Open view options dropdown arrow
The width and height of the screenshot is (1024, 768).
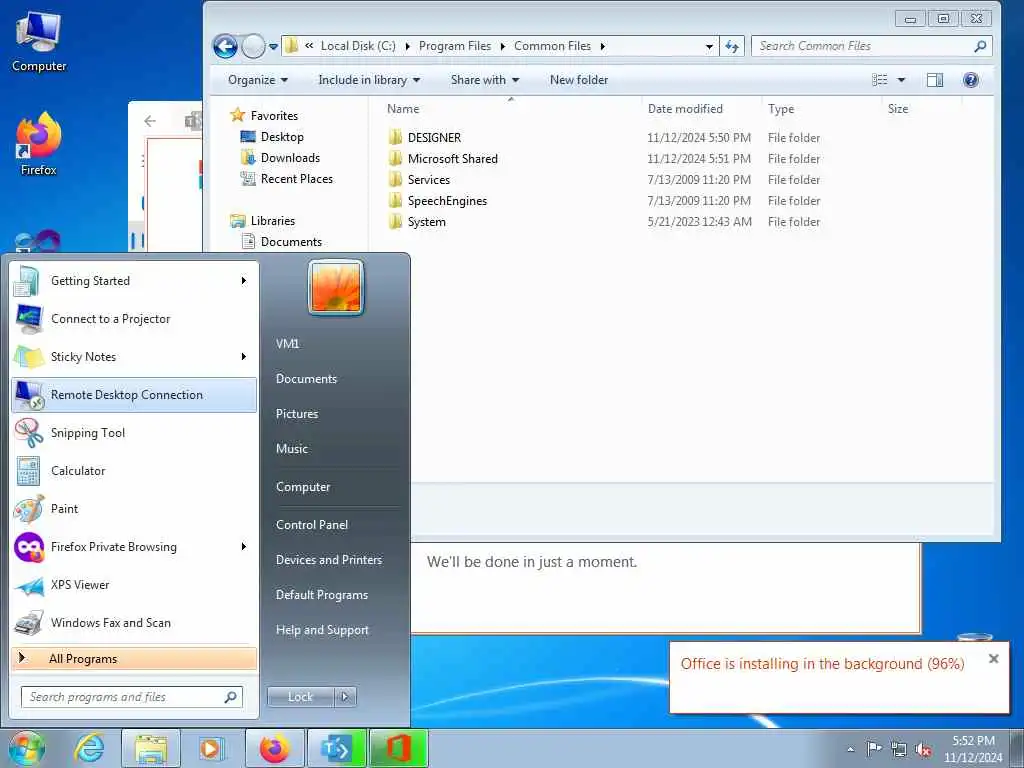[x=901, y=80]
